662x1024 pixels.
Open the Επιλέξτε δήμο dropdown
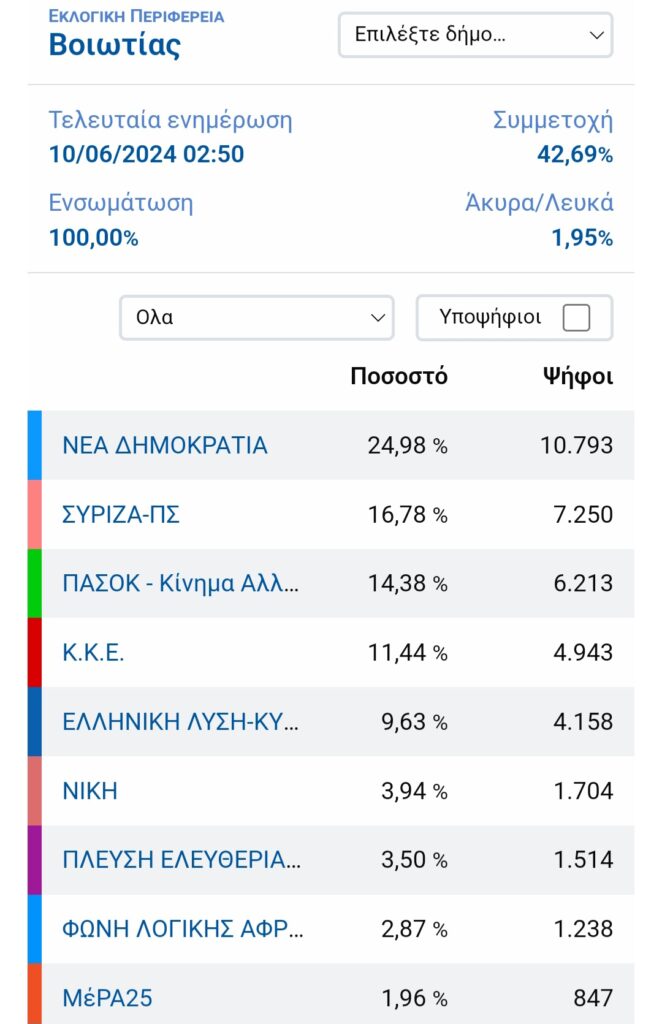(475, 35)
